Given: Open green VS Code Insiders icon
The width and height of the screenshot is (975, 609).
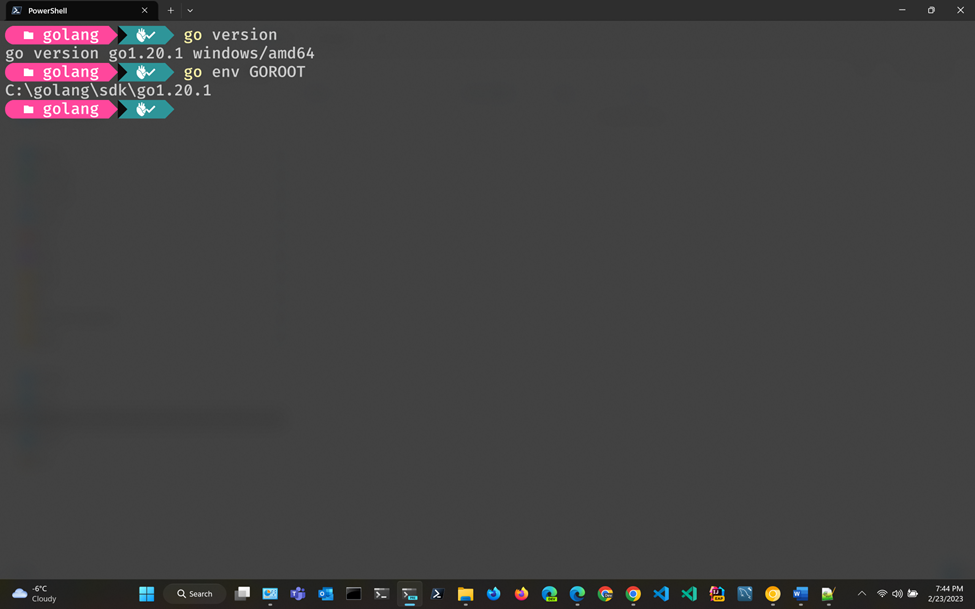Looking at the screenshot, I should point(689,593).
